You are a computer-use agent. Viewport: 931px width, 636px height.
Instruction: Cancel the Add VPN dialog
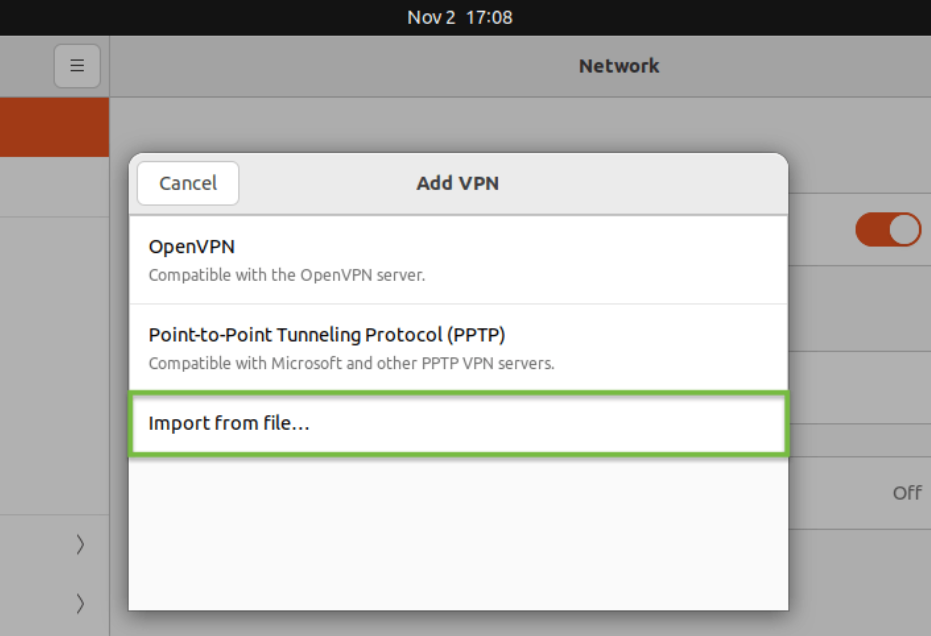point(187,183)
